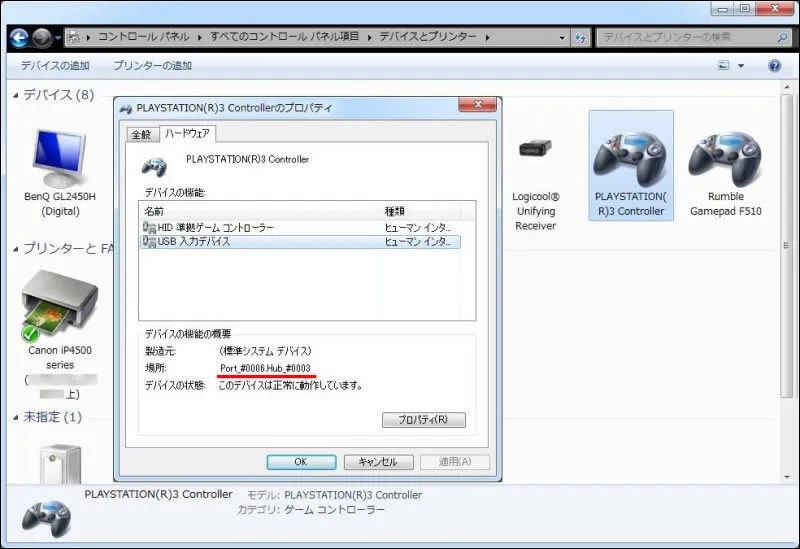Image resolution: width=800 pixels, height=549 pixels.
Task: Click the ゲーム コントローラー category value
Action: 334,510
